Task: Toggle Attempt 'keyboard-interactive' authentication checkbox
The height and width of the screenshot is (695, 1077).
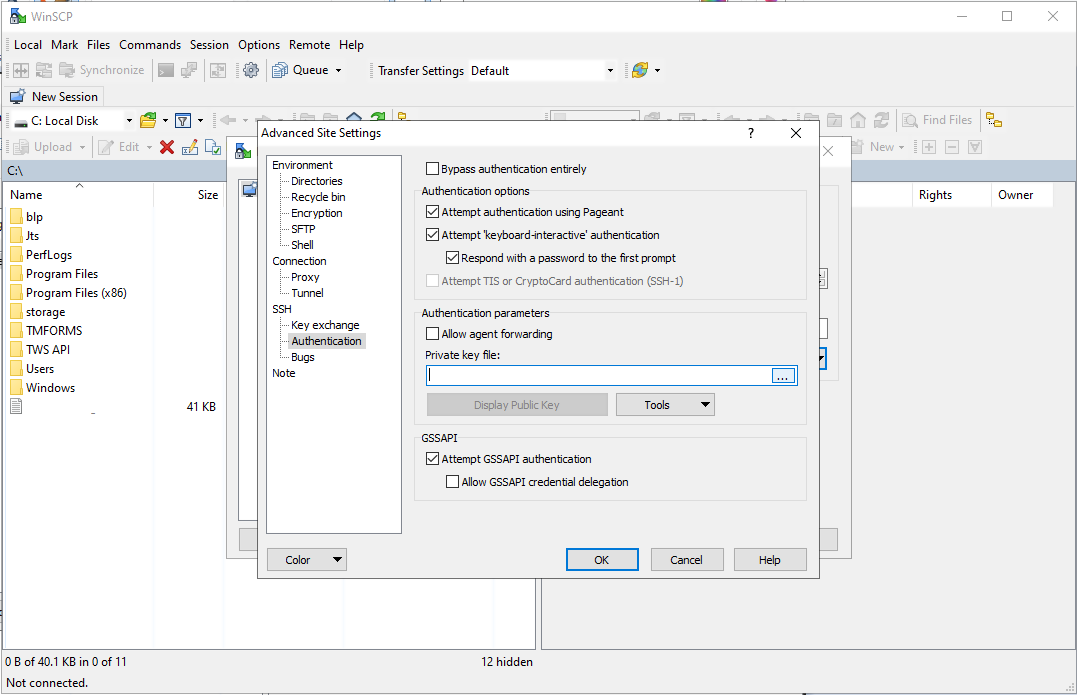Action: (432, 235)
